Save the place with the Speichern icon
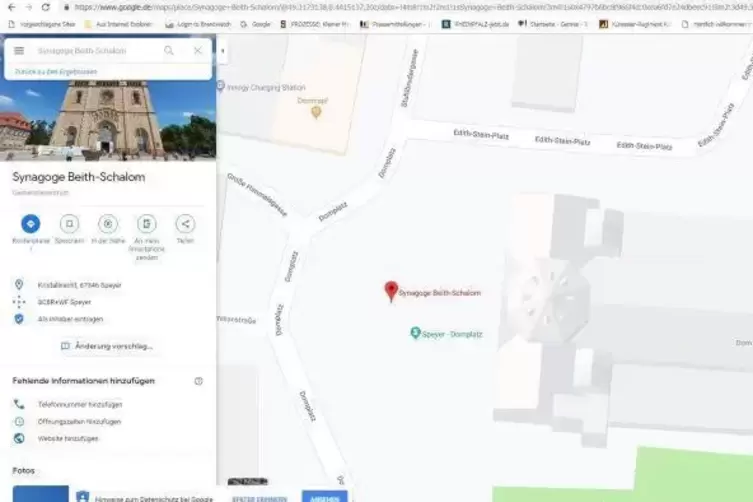This screenshot has width=753, height=502. (69, 224)
